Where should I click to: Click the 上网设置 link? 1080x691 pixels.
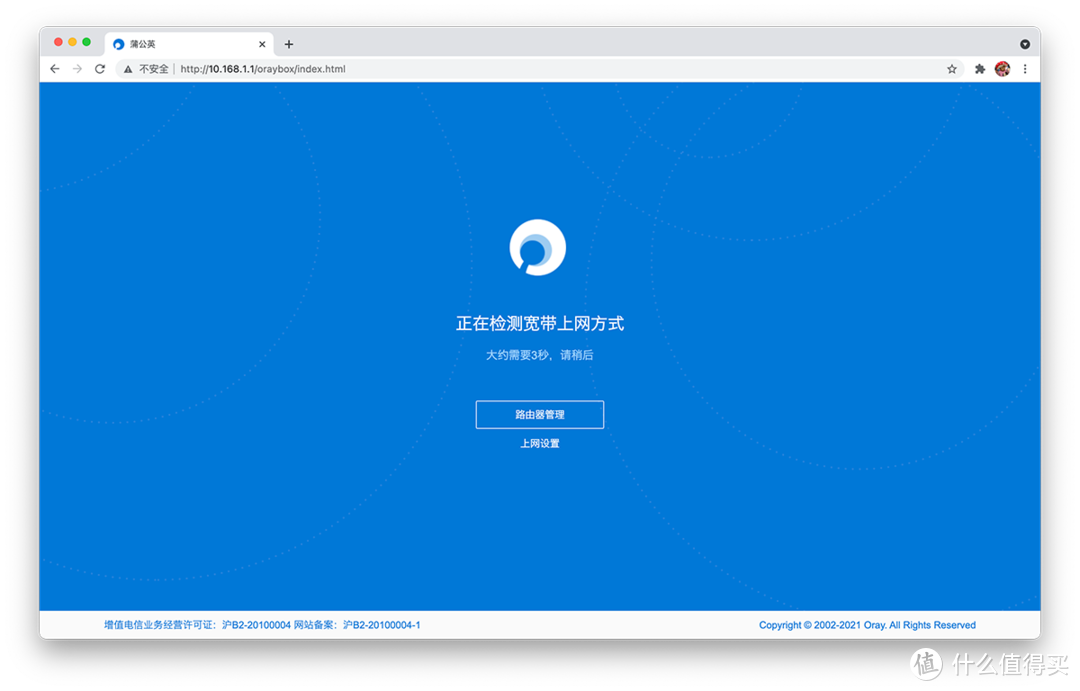540,444
